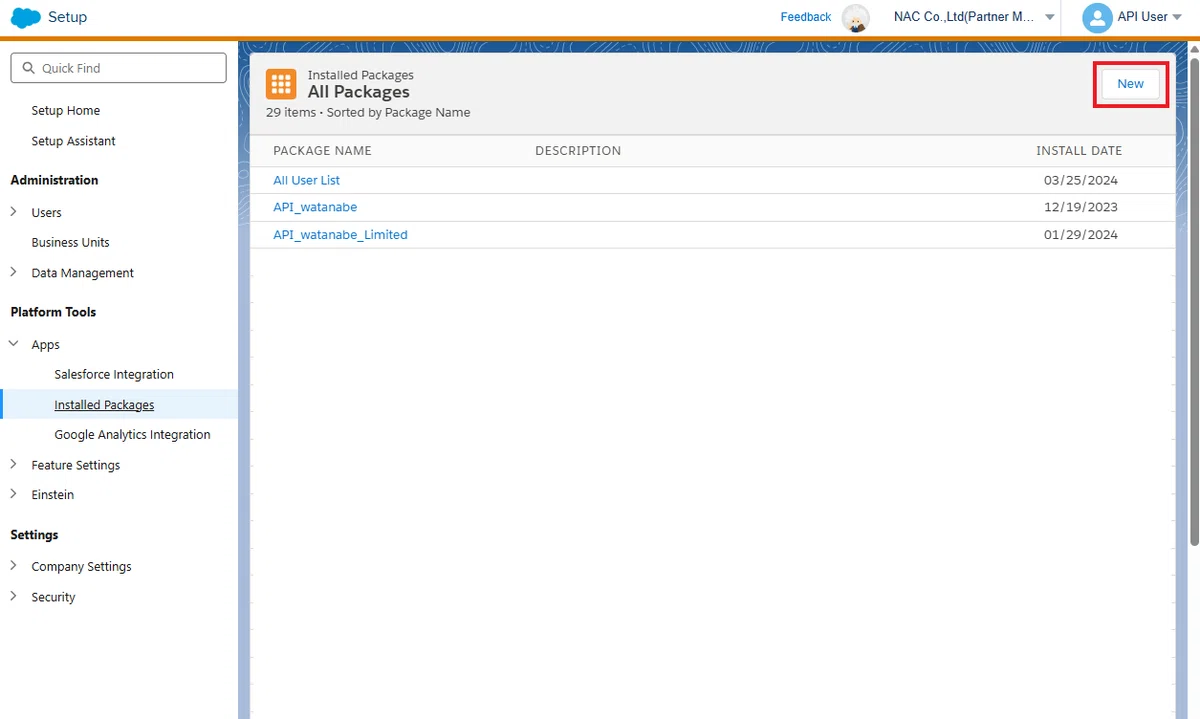Click the Company Settings label

point(81,567)
